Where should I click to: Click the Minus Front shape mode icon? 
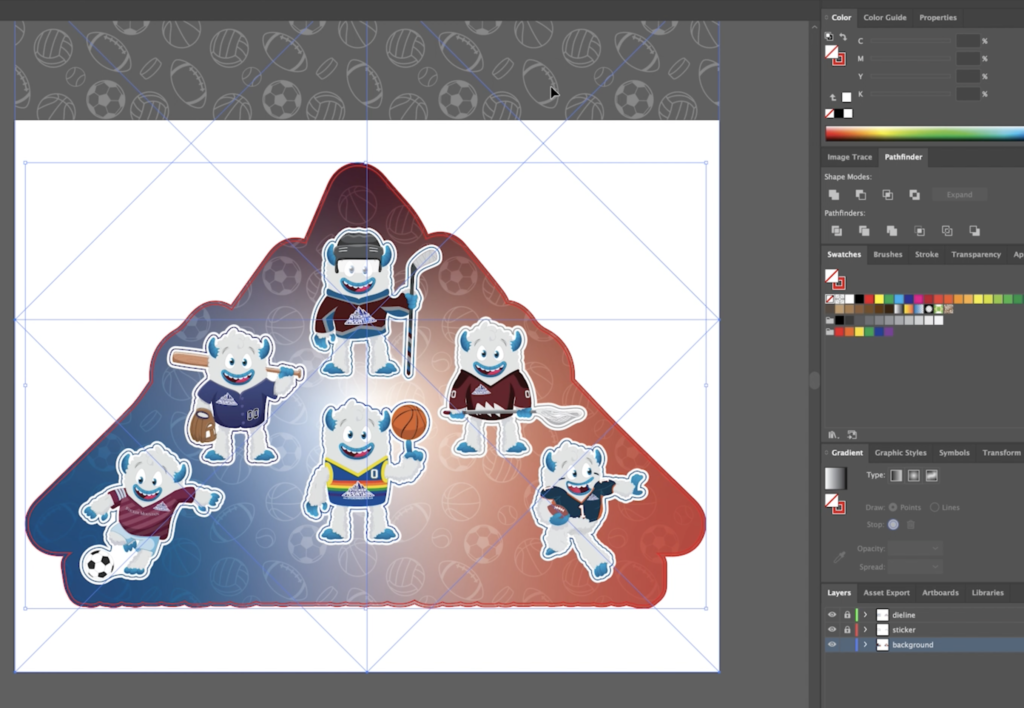(861, 195)
